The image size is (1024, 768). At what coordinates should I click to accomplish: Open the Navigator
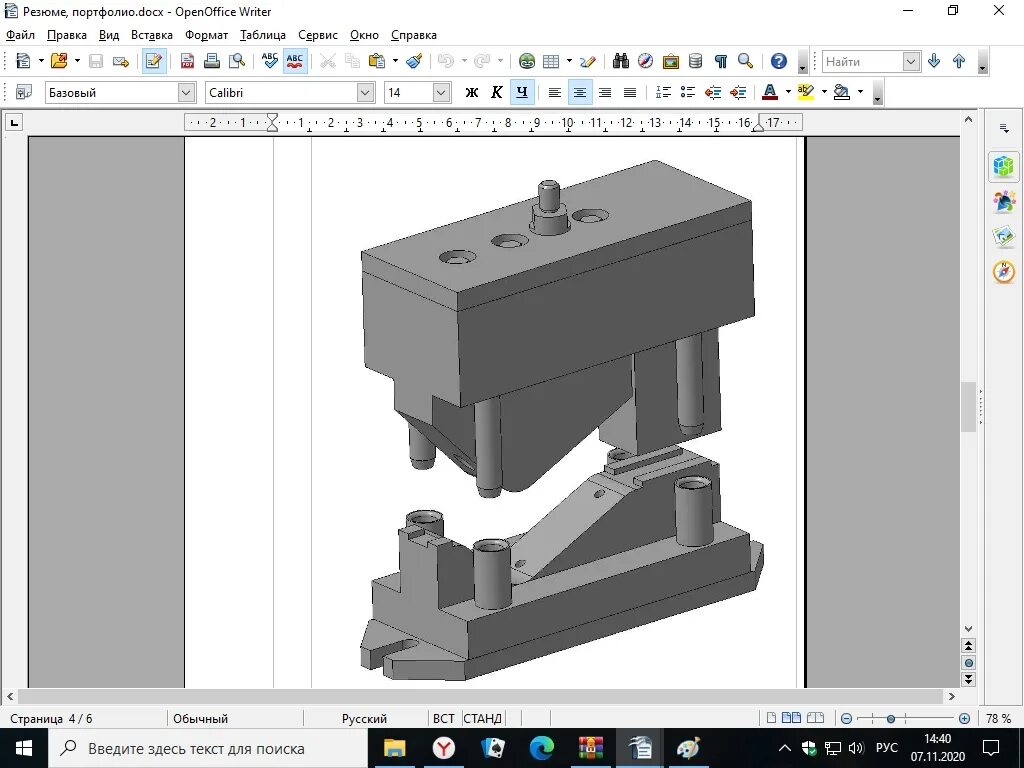coord(645,61)
